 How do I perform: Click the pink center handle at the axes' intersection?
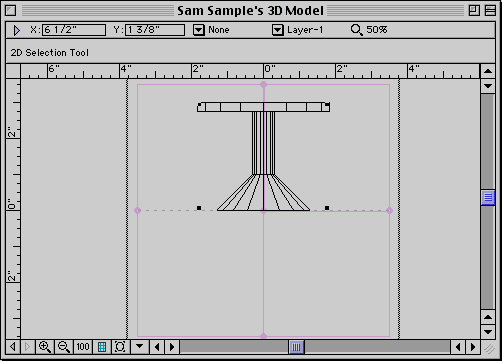pyautogui.click(x=263, y=211)
